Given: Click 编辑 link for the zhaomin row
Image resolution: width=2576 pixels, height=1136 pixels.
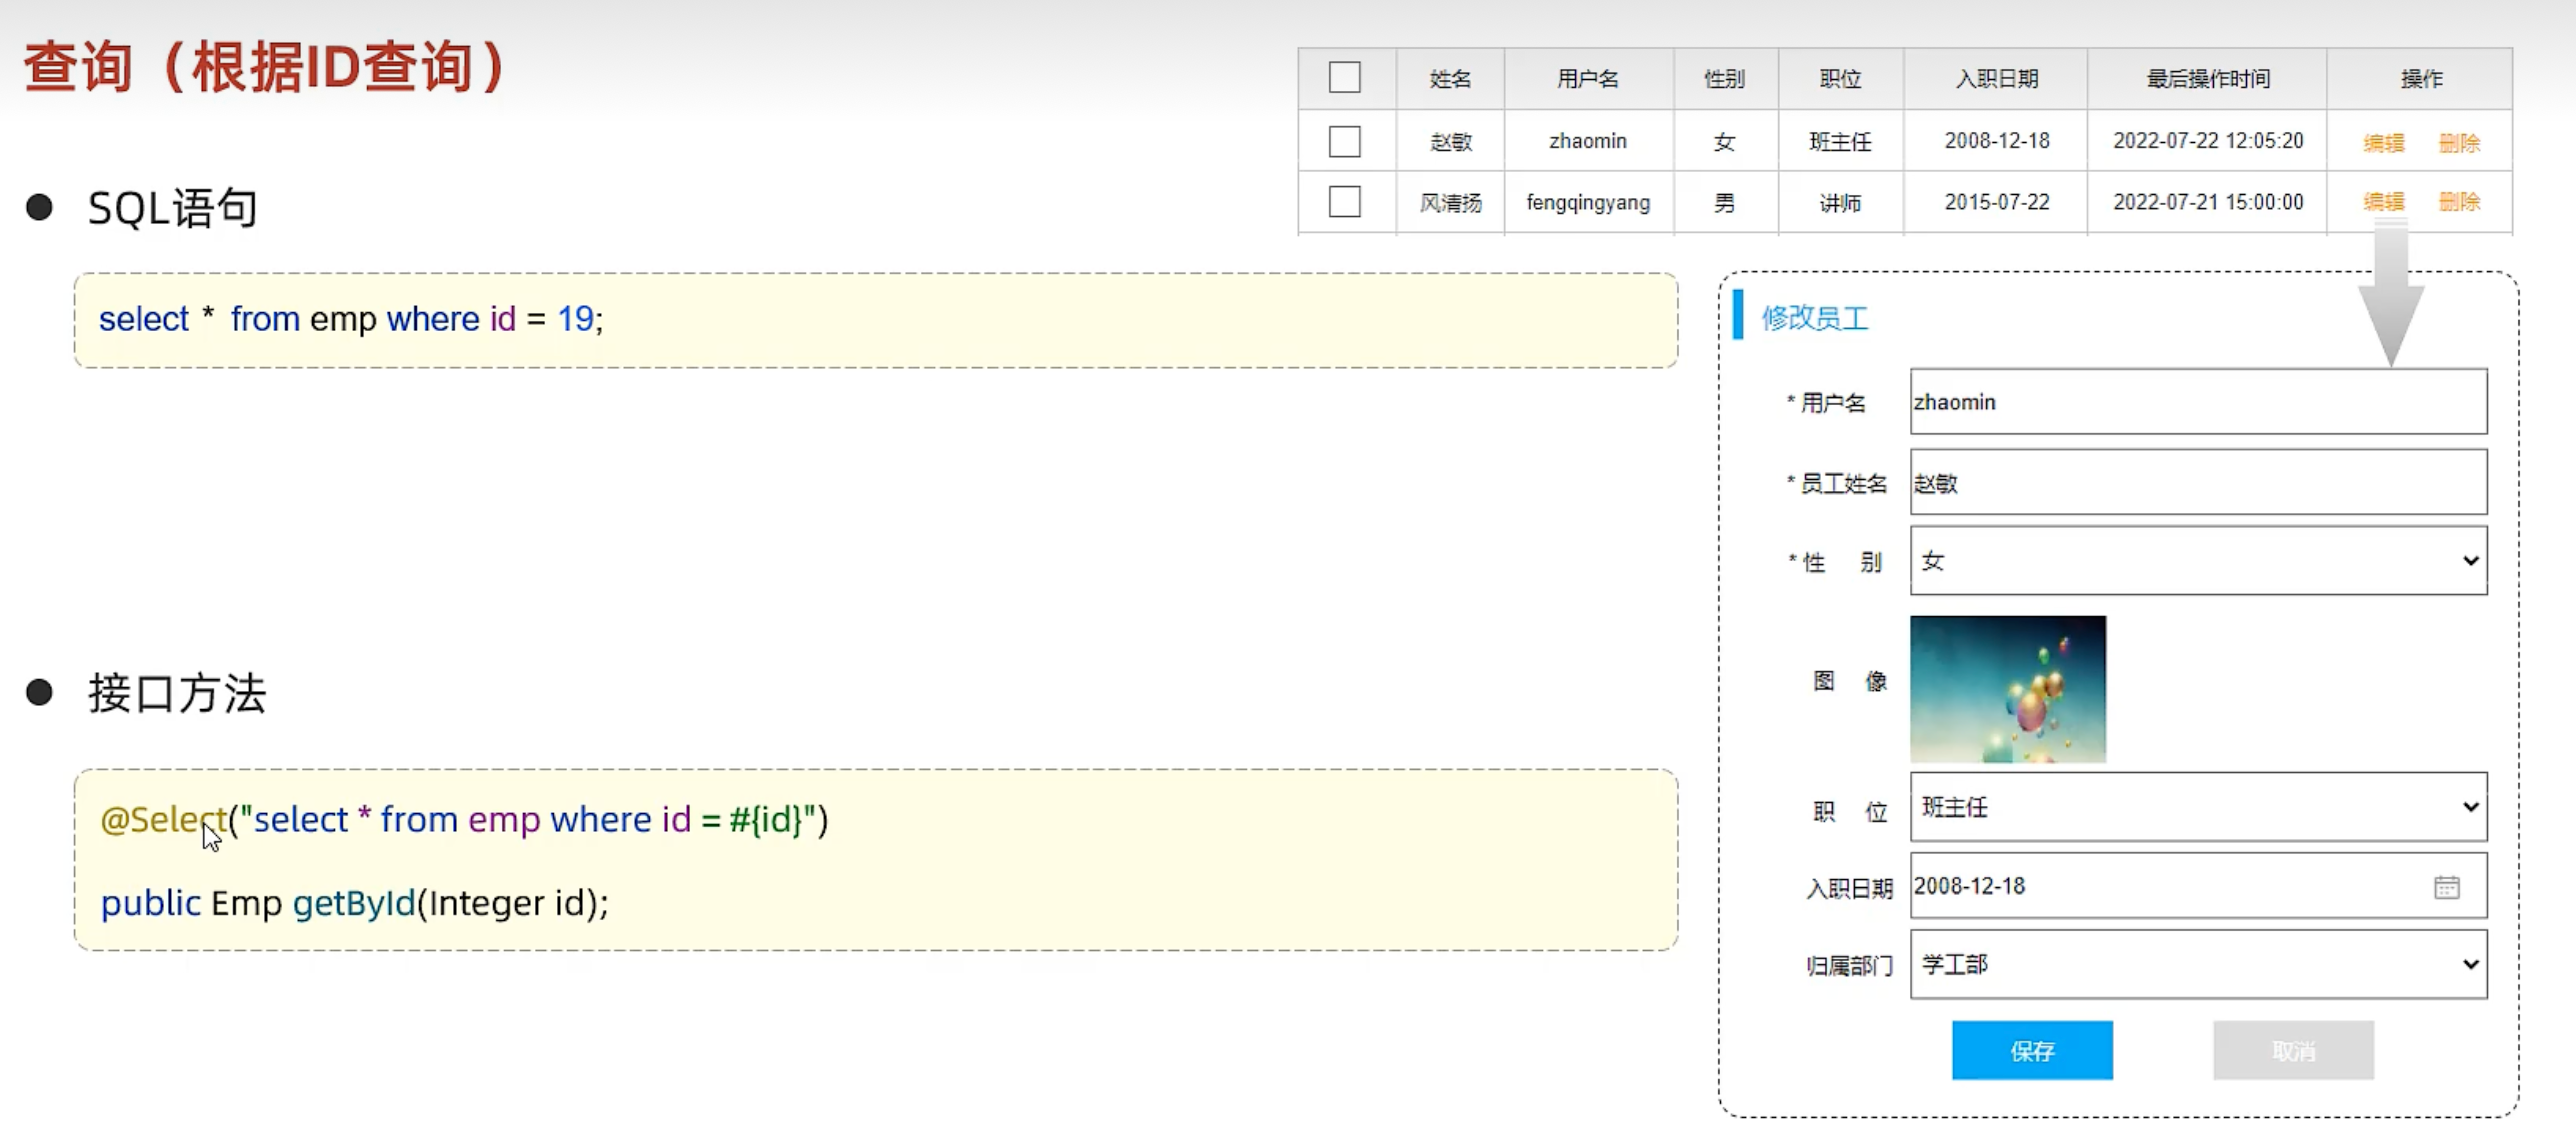Looking at the screenshot, I should click(2383, 142).
